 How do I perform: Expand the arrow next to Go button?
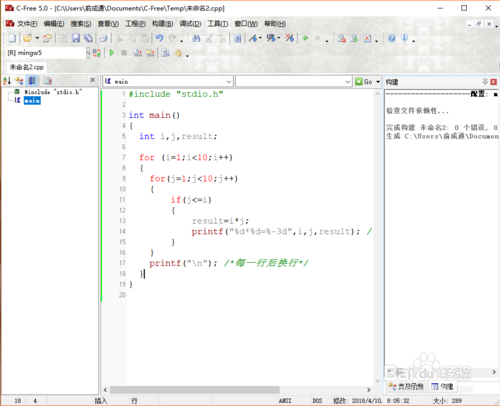378,82
